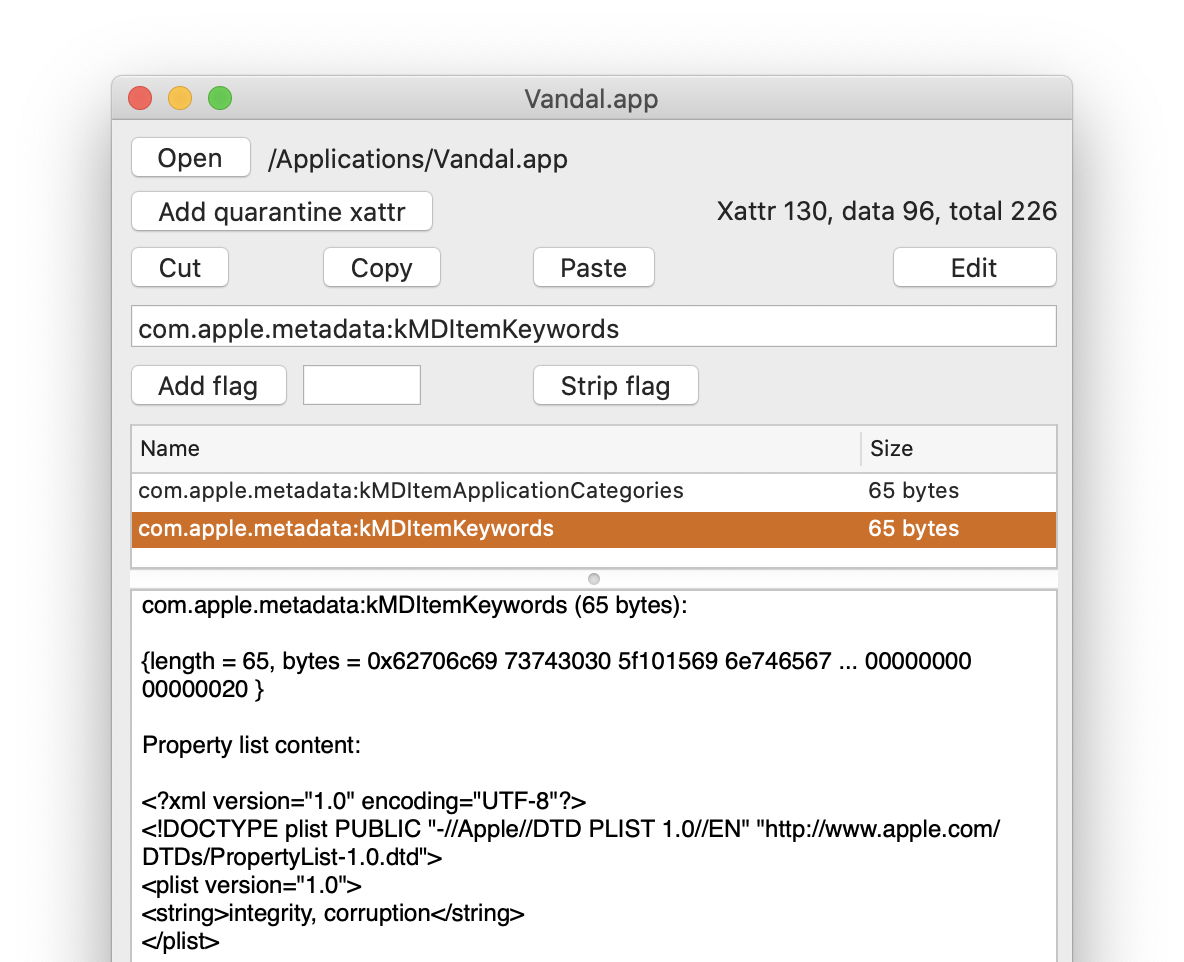The width and height of the screenshot is (1184, 962).
Task: Click the Open button
Action: 190,158
